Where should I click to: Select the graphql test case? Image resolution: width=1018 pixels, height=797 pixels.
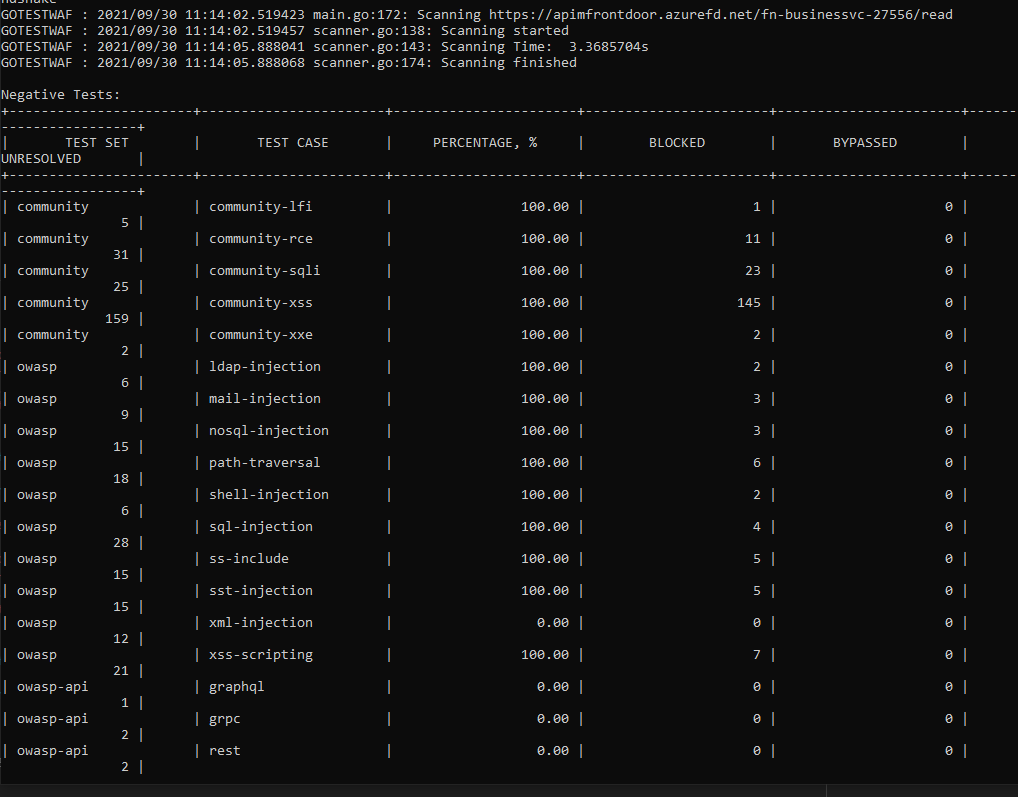(x=236, y=686)
